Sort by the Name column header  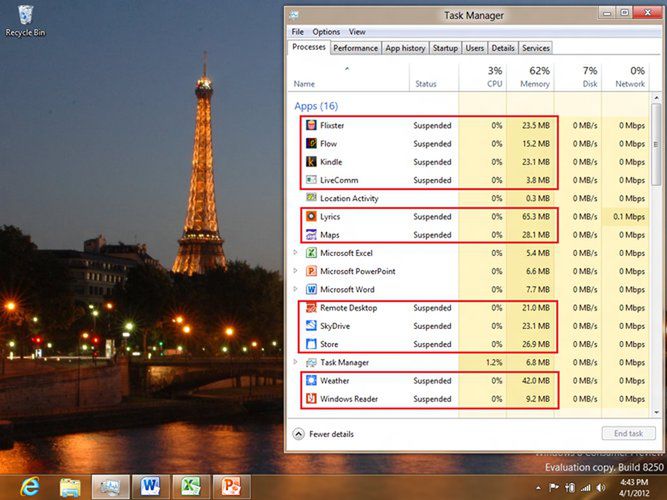[x=349, y=77]
